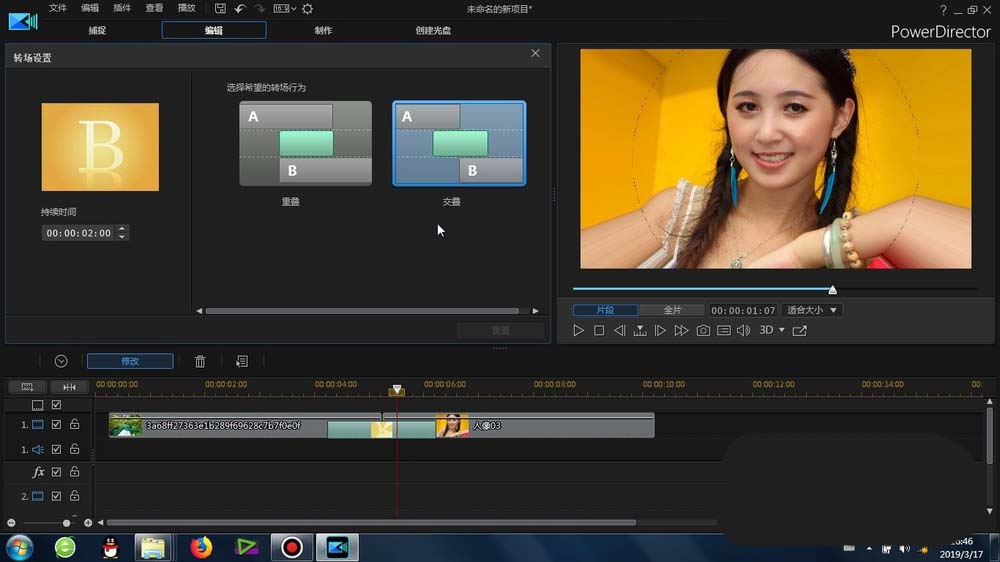This screenshot has width=1000, height=562.
Task: Uncheck the fx effect track checkbox
Action: [56, 472]
